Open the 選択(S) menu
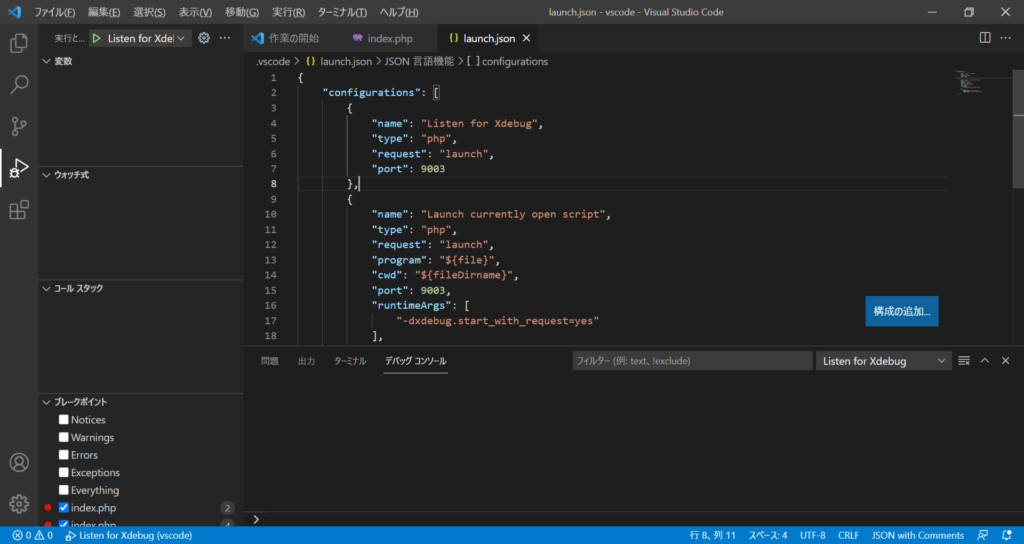1024x544 pixels. [x=150, y=12]
